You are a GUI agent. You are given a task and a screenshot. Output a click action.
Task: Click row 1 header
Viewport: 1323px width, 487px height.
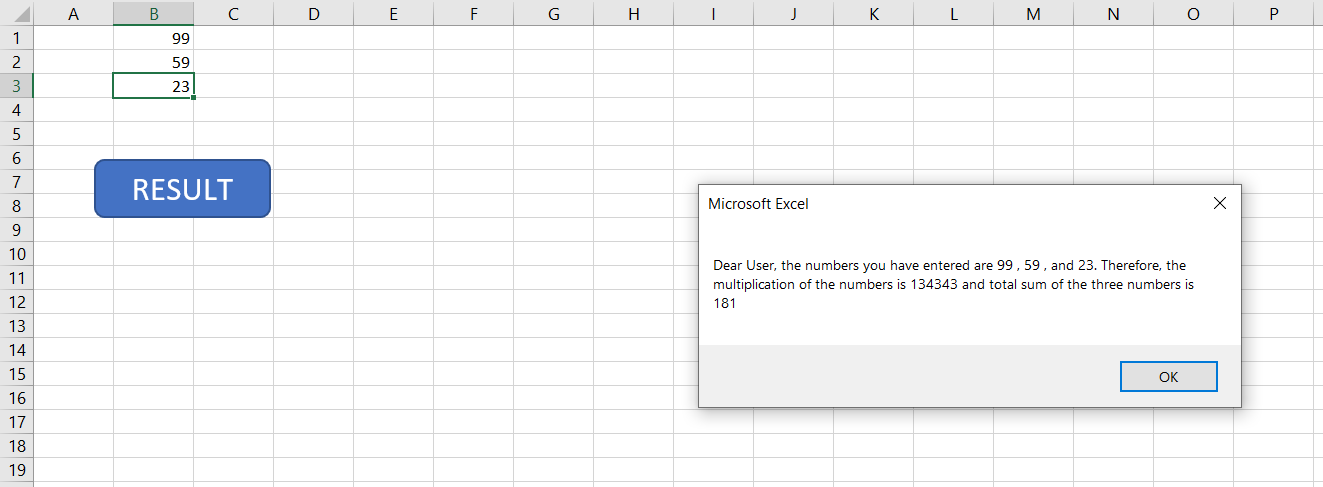click(x=16, y=38)
